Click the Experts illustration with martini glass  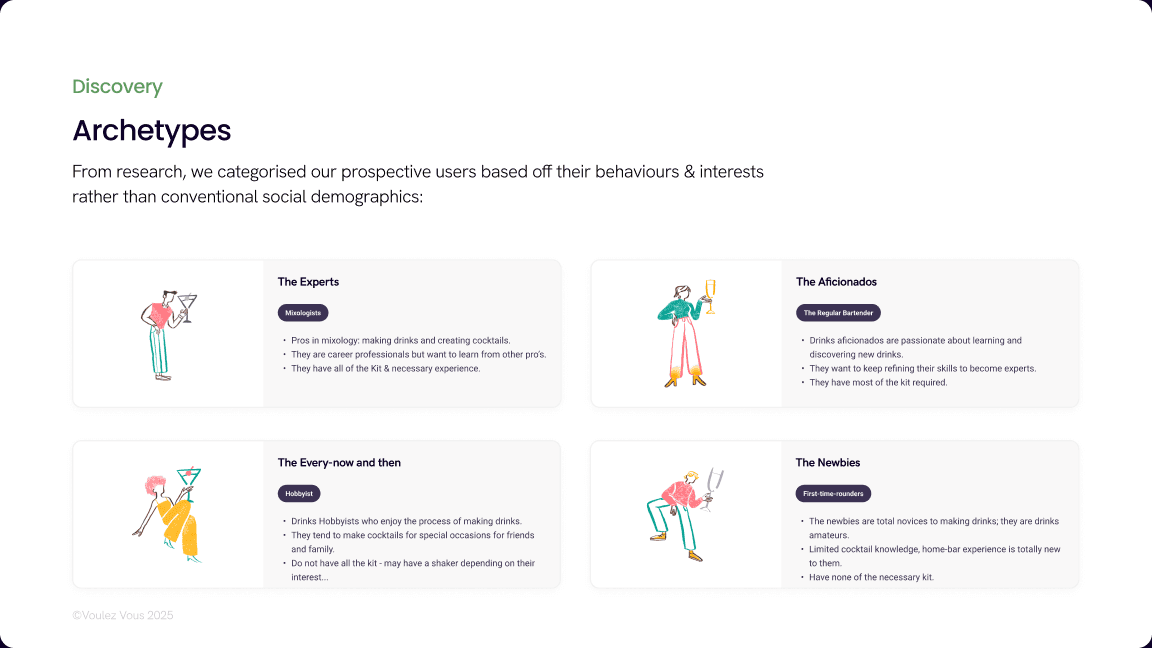tap(169, 335)
